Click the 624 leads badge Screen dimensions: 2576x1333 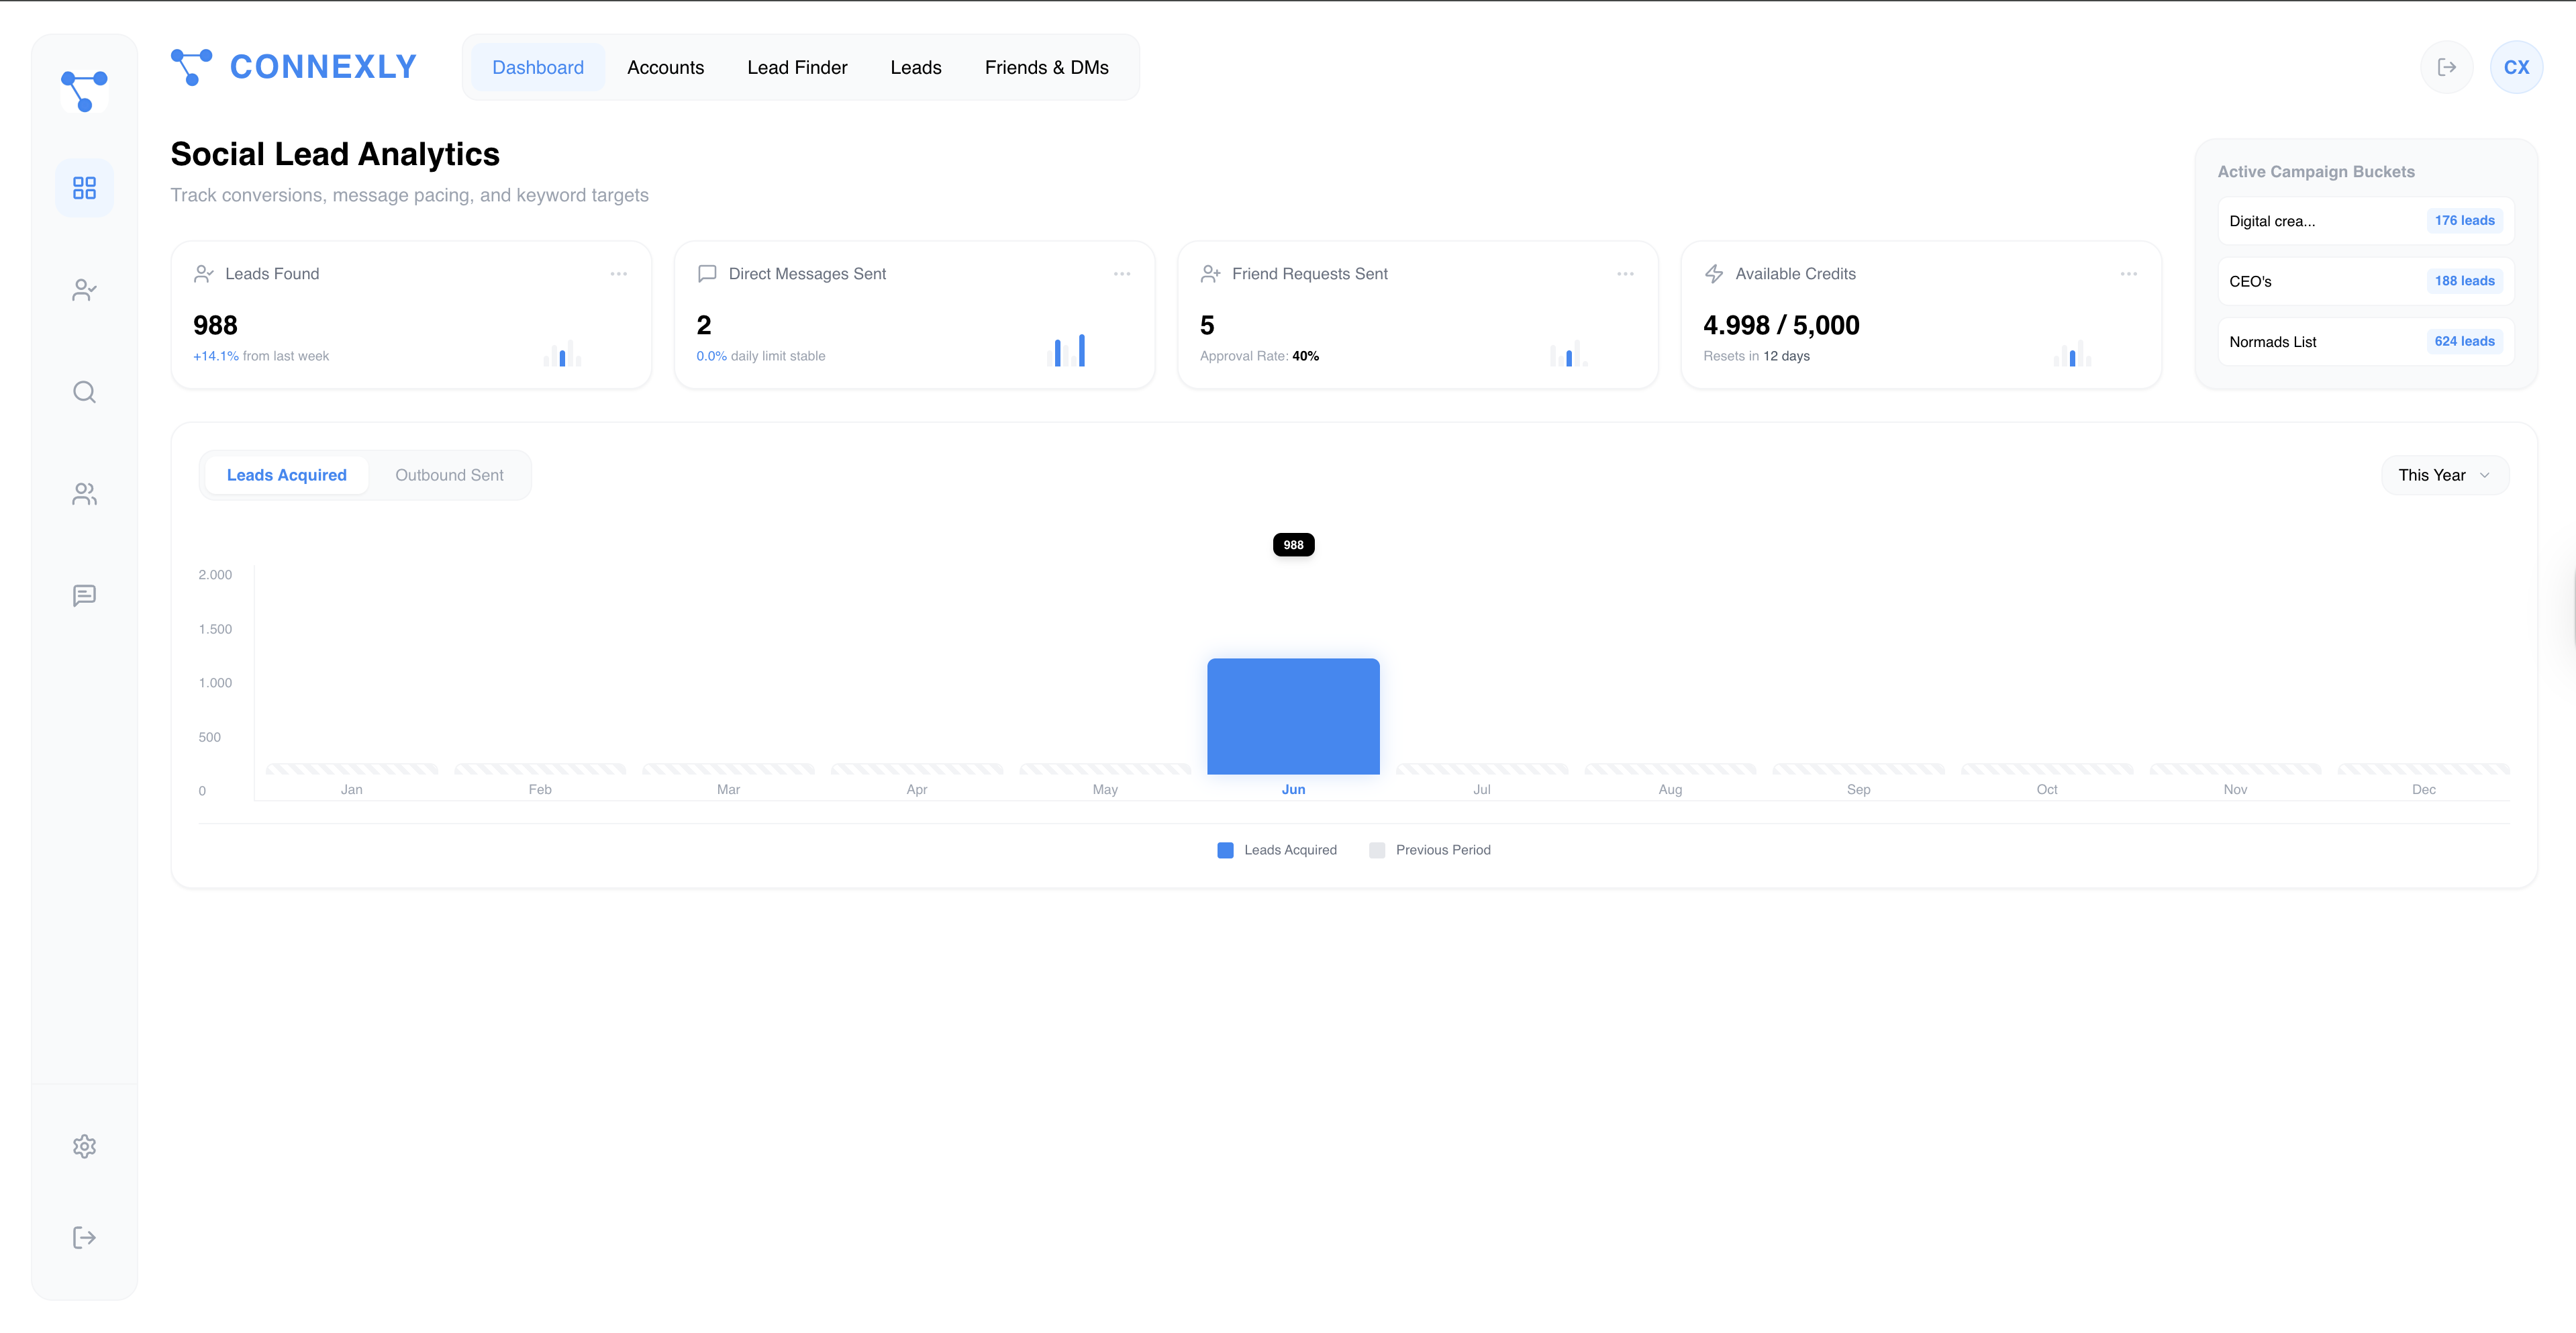click(2464, 341)
